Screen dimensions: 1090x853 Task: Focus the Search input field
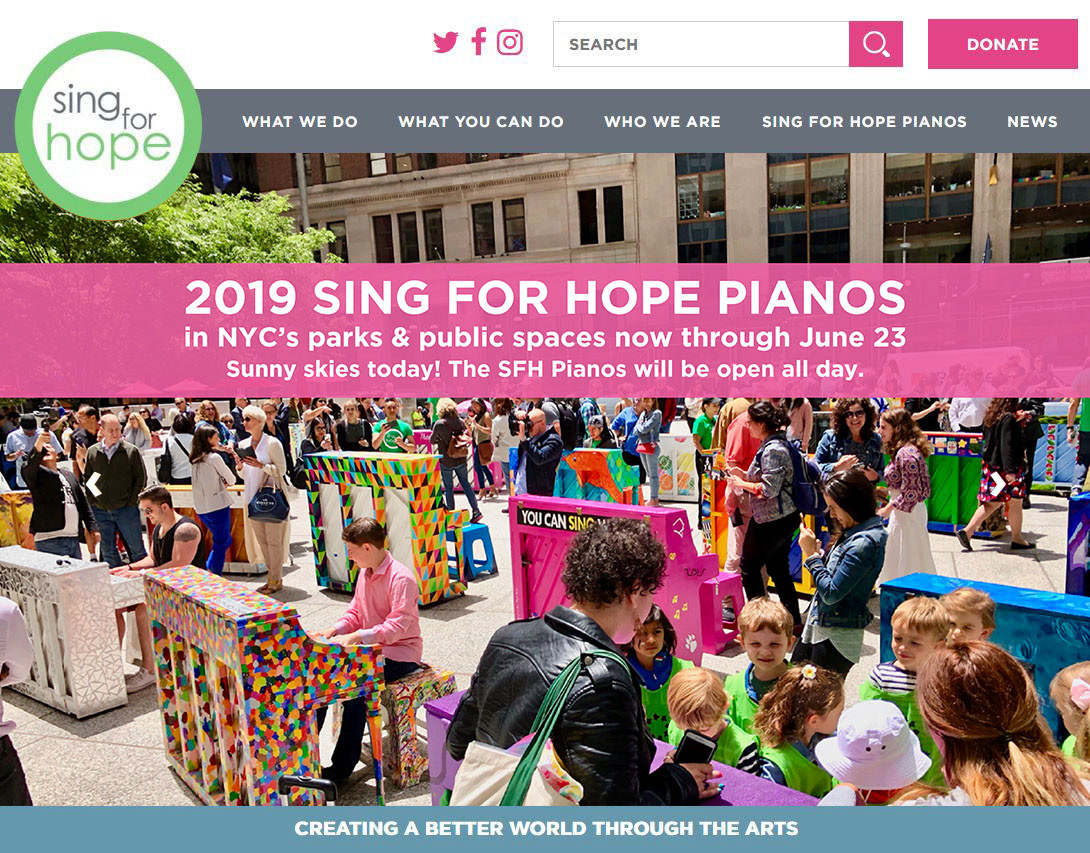[701, 44]
